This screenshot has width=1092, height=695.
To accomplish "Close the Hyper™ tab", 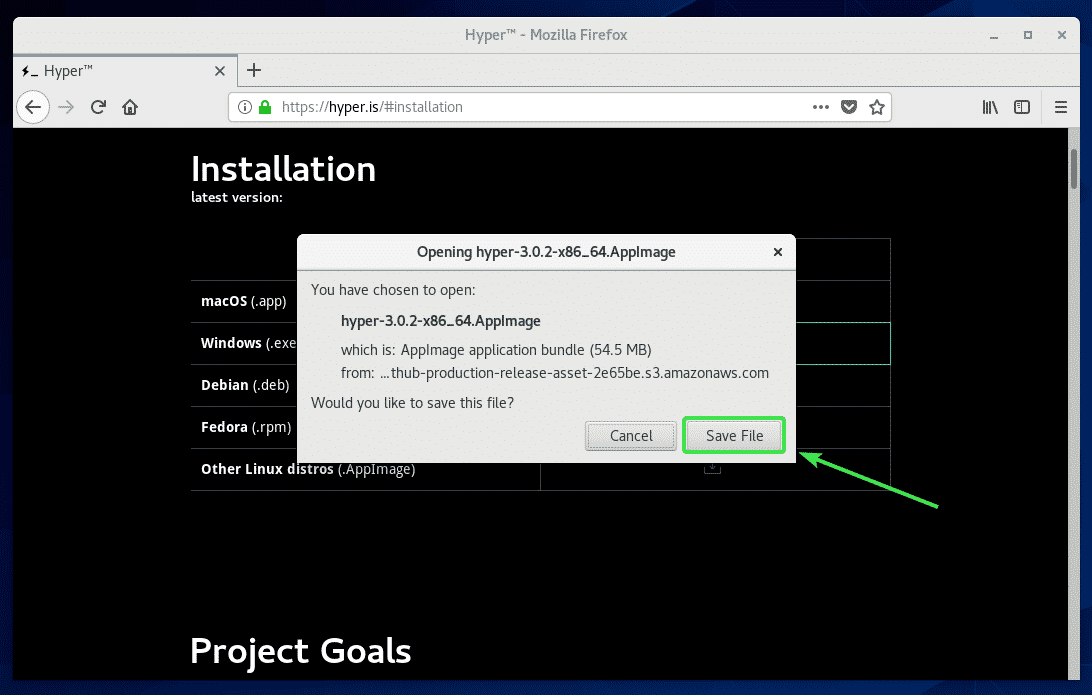I will click(x=220, y=71).
